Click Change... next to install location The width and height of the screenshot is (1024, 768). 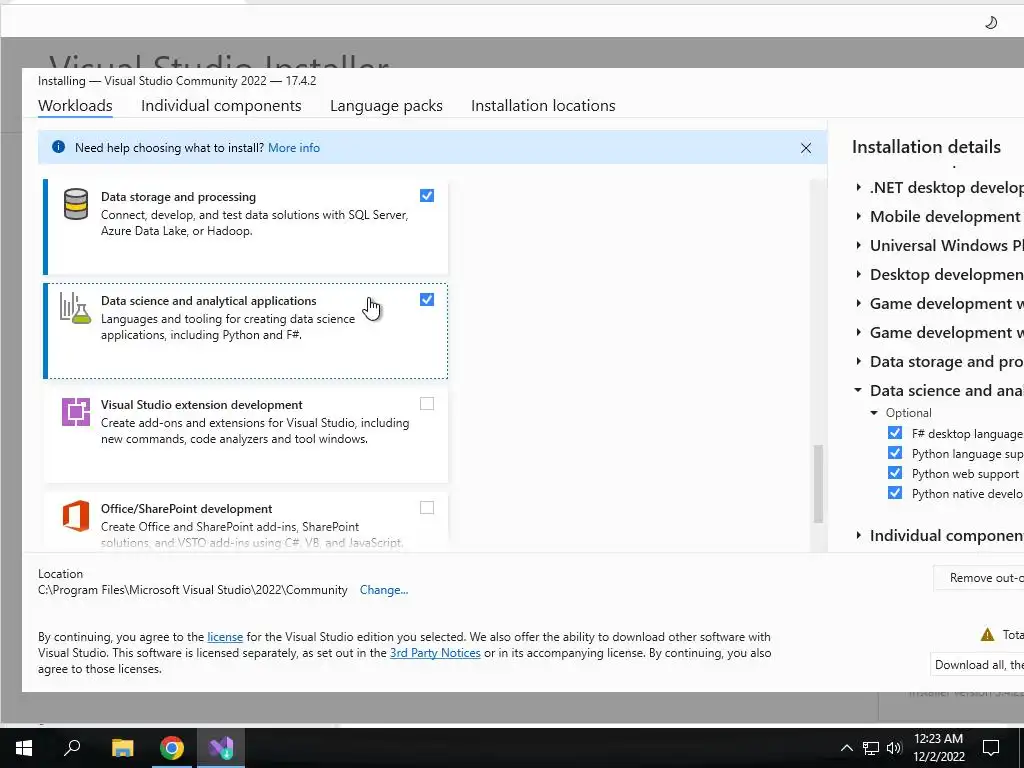[x=384, y=590]
